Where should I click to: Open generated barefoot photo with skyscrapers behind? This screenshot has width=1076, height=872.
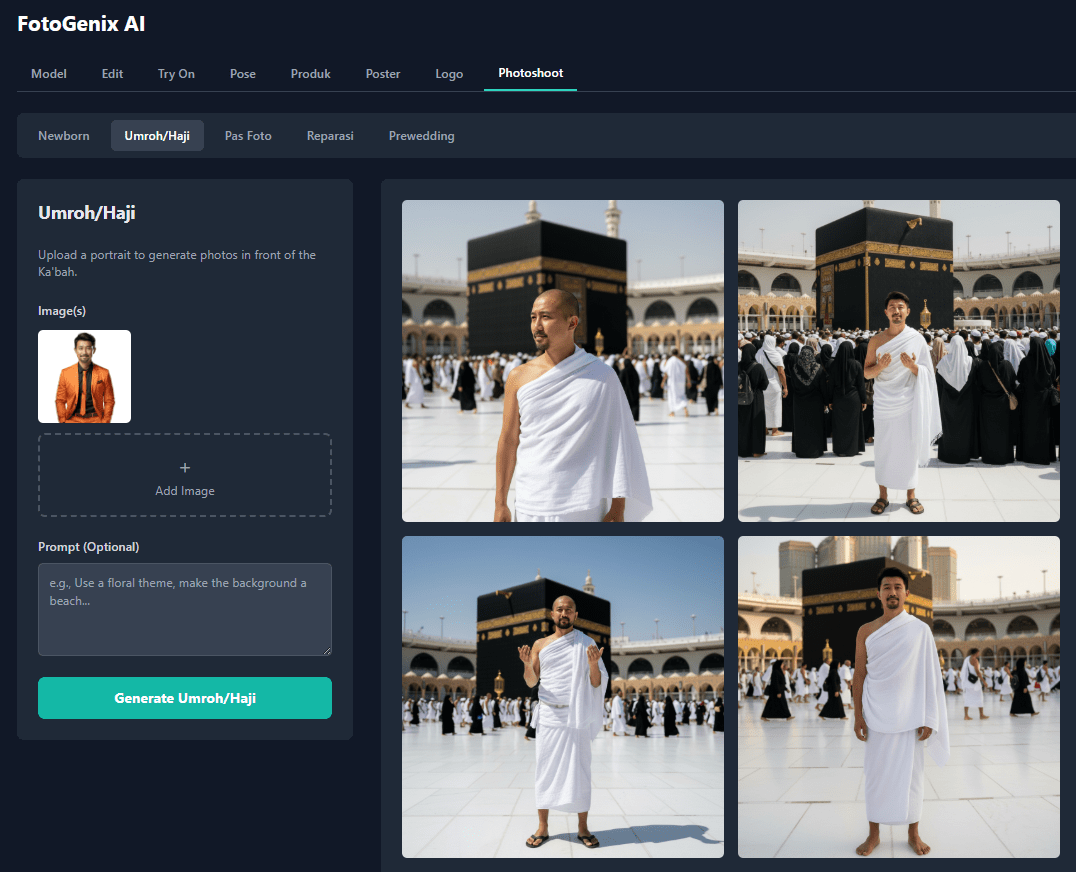[898, 697]
